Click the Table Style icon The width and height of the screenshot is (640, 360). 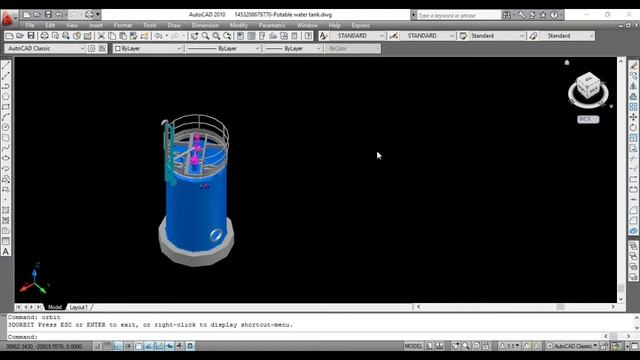(463, 36)
